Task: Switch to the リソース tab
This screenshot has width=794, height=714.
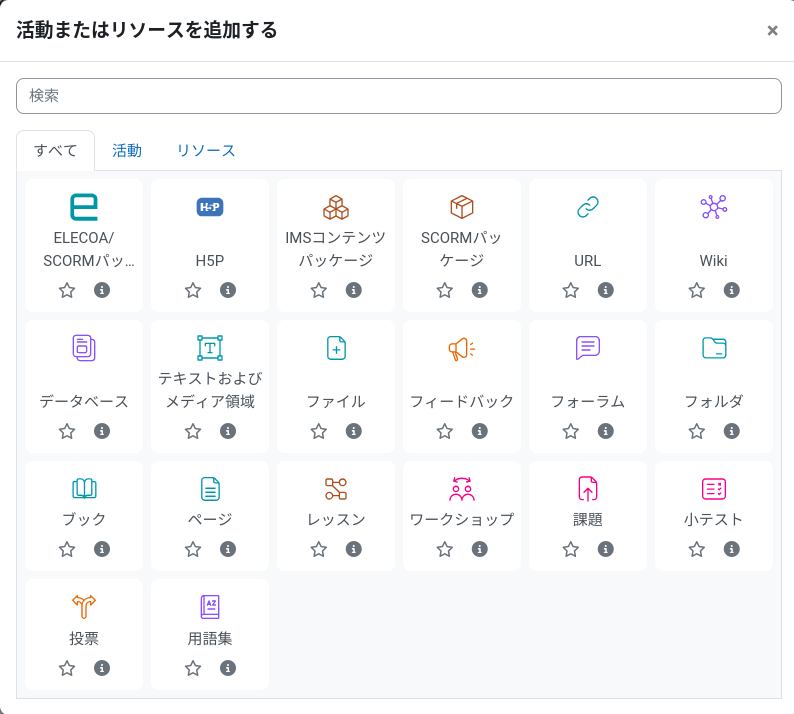Action: coord(206,151)
